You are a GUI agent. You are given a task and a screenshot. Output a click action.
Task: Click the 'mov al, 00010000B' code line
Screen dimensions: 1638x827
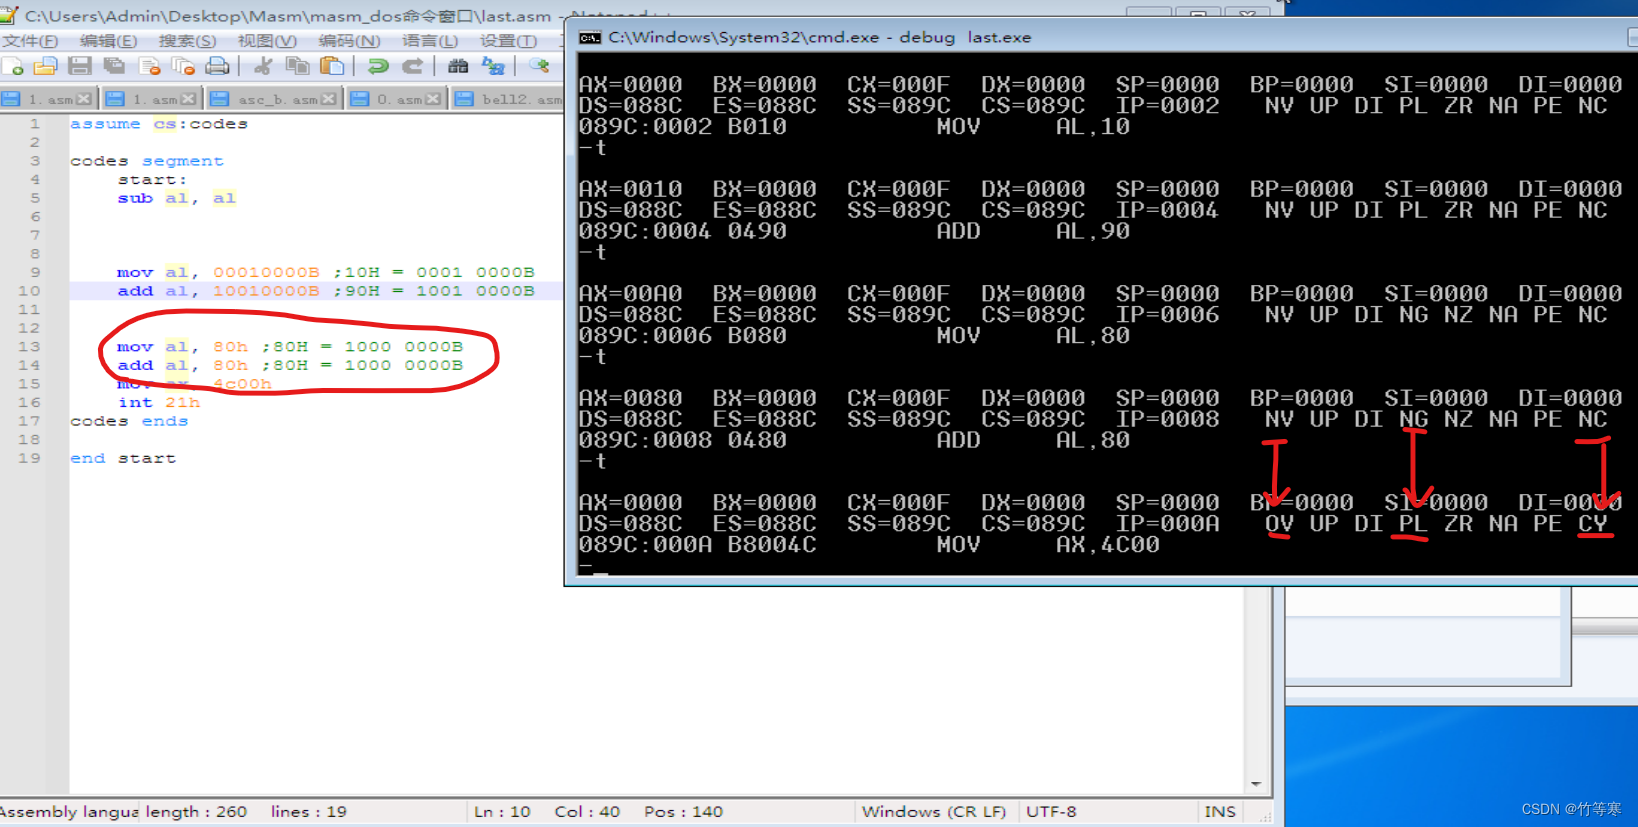(326, 272)
